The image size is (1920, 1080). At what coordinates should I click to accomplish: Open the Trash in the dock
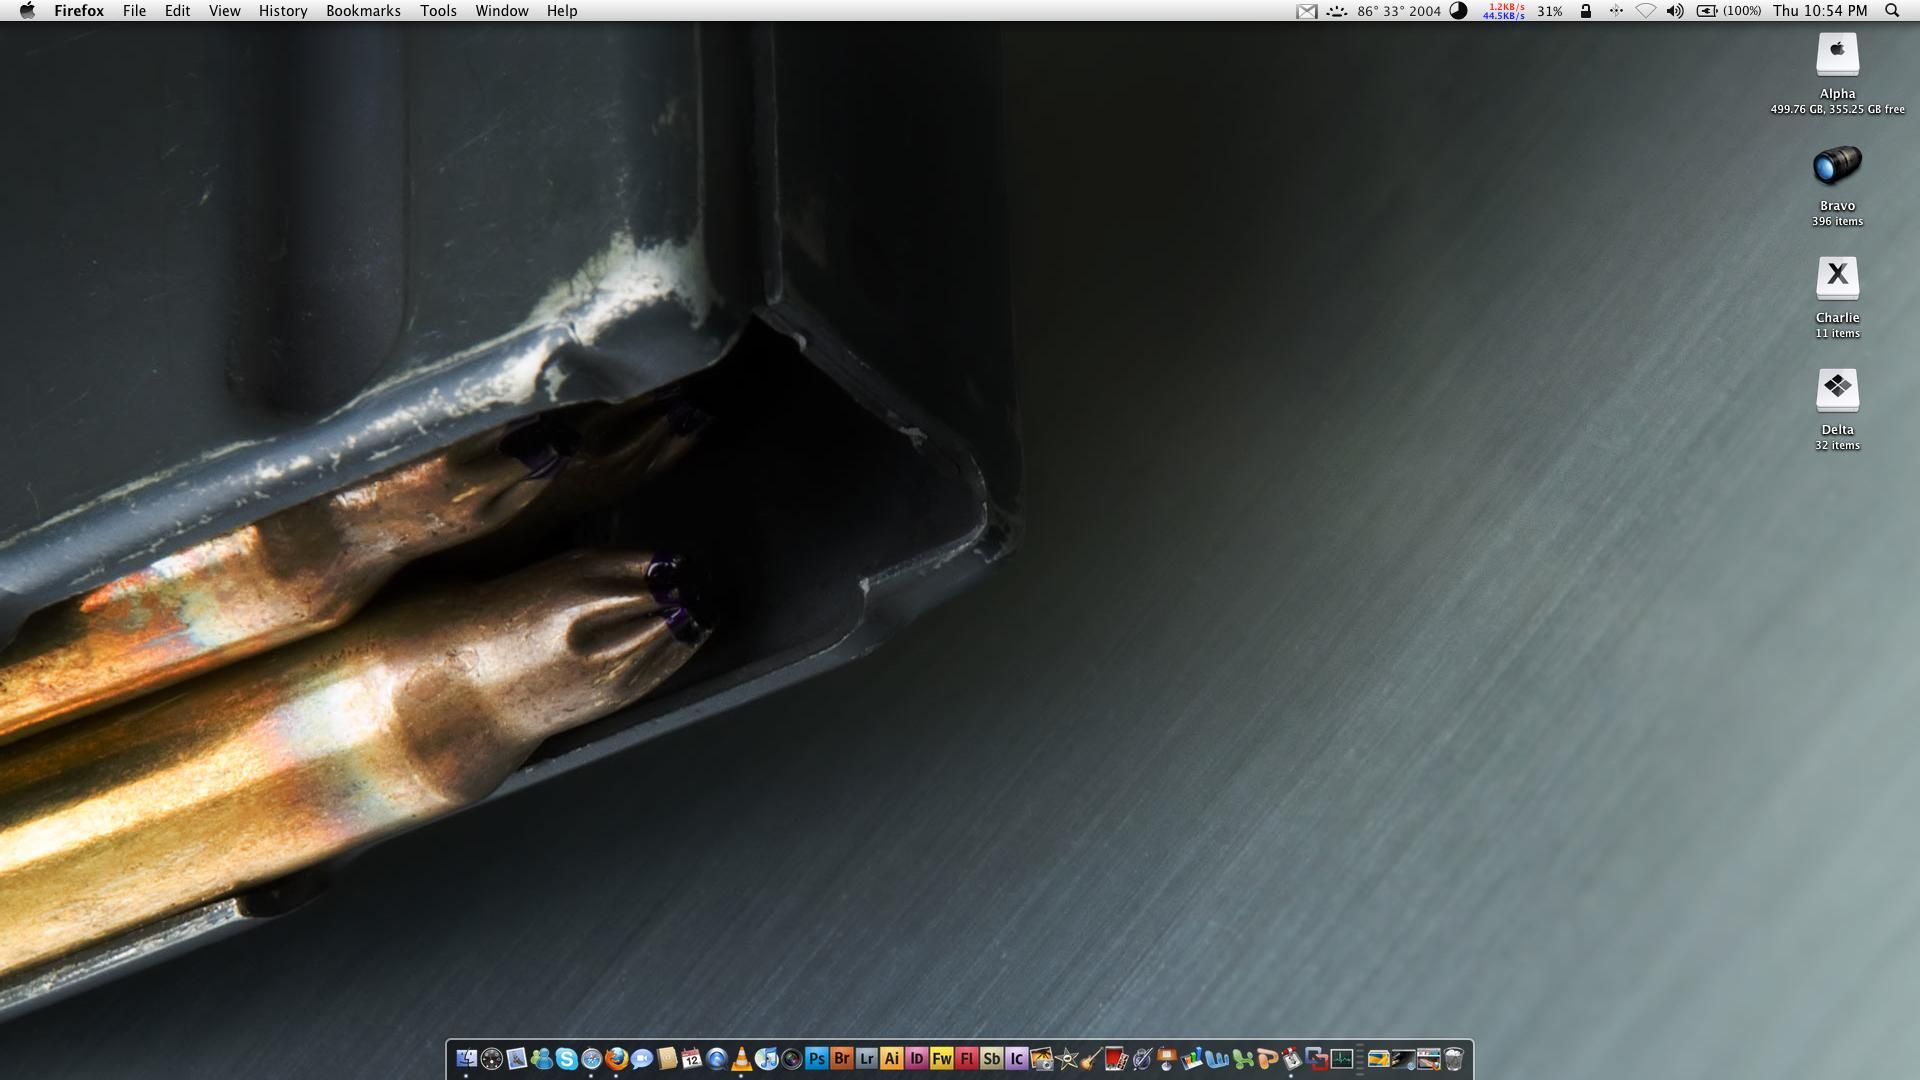(1454, 1058)
